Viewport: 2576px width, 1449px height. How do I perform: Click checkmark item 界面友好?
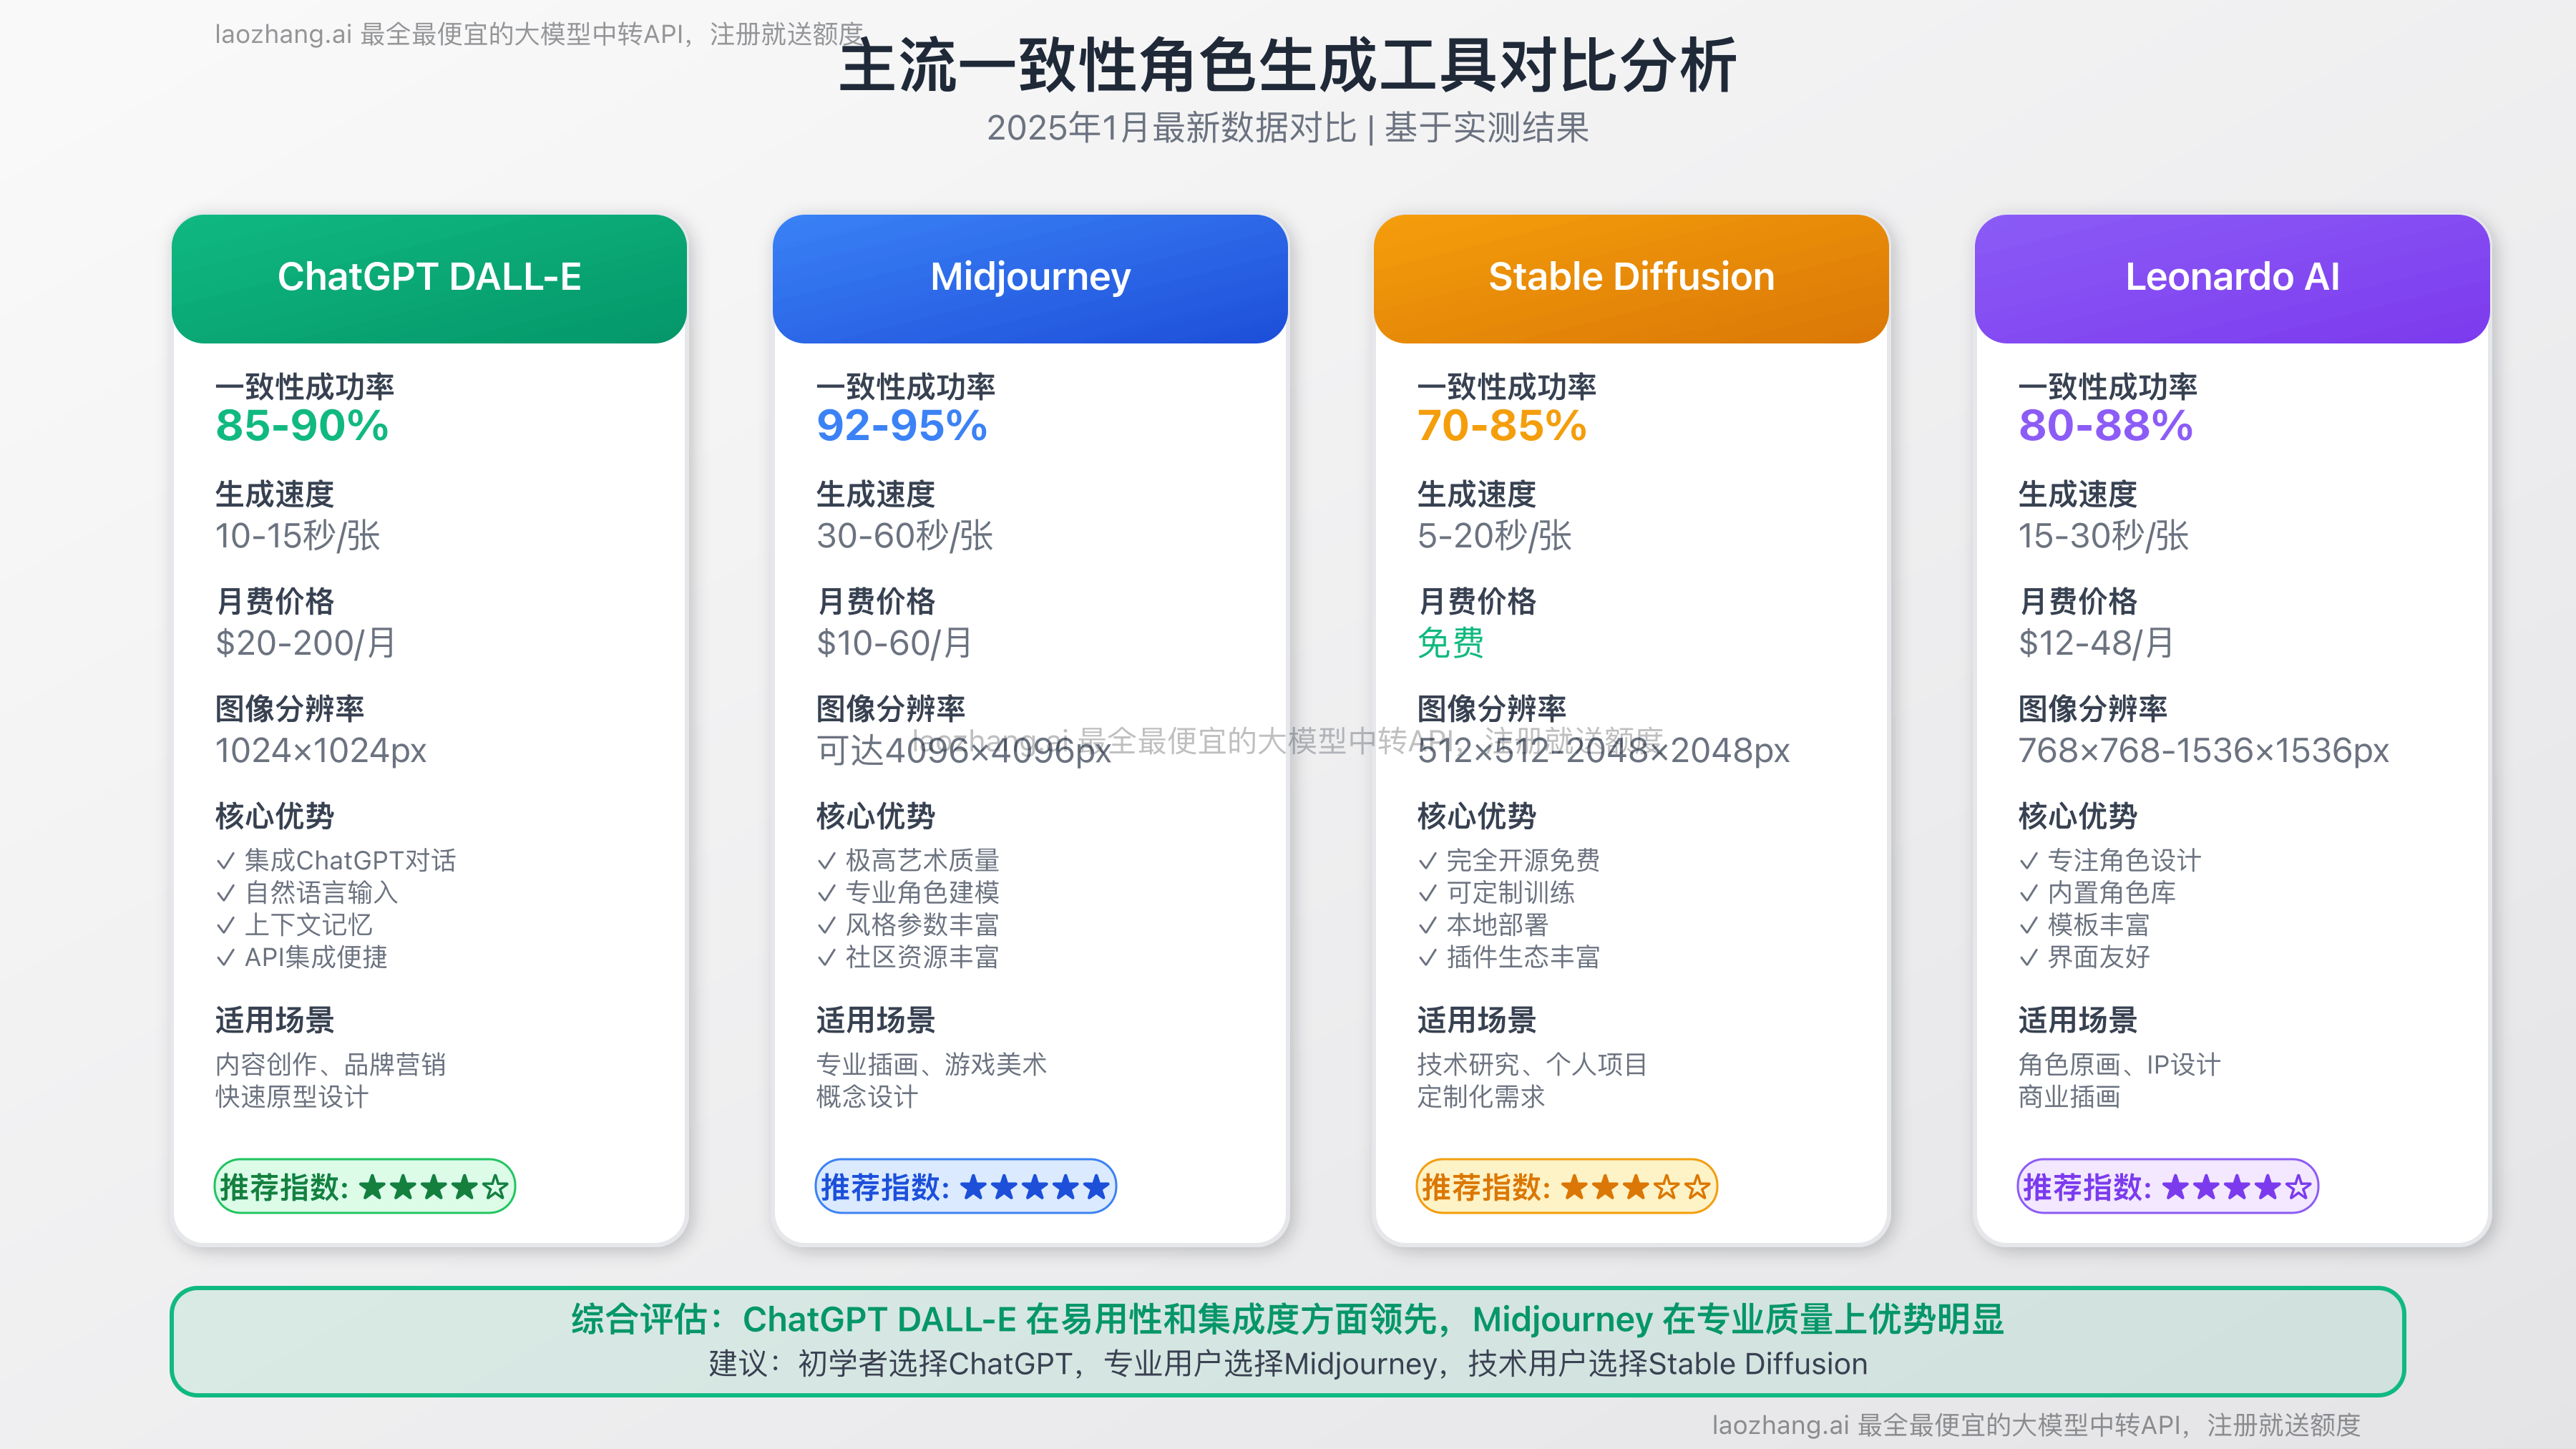pos(2084,957)
